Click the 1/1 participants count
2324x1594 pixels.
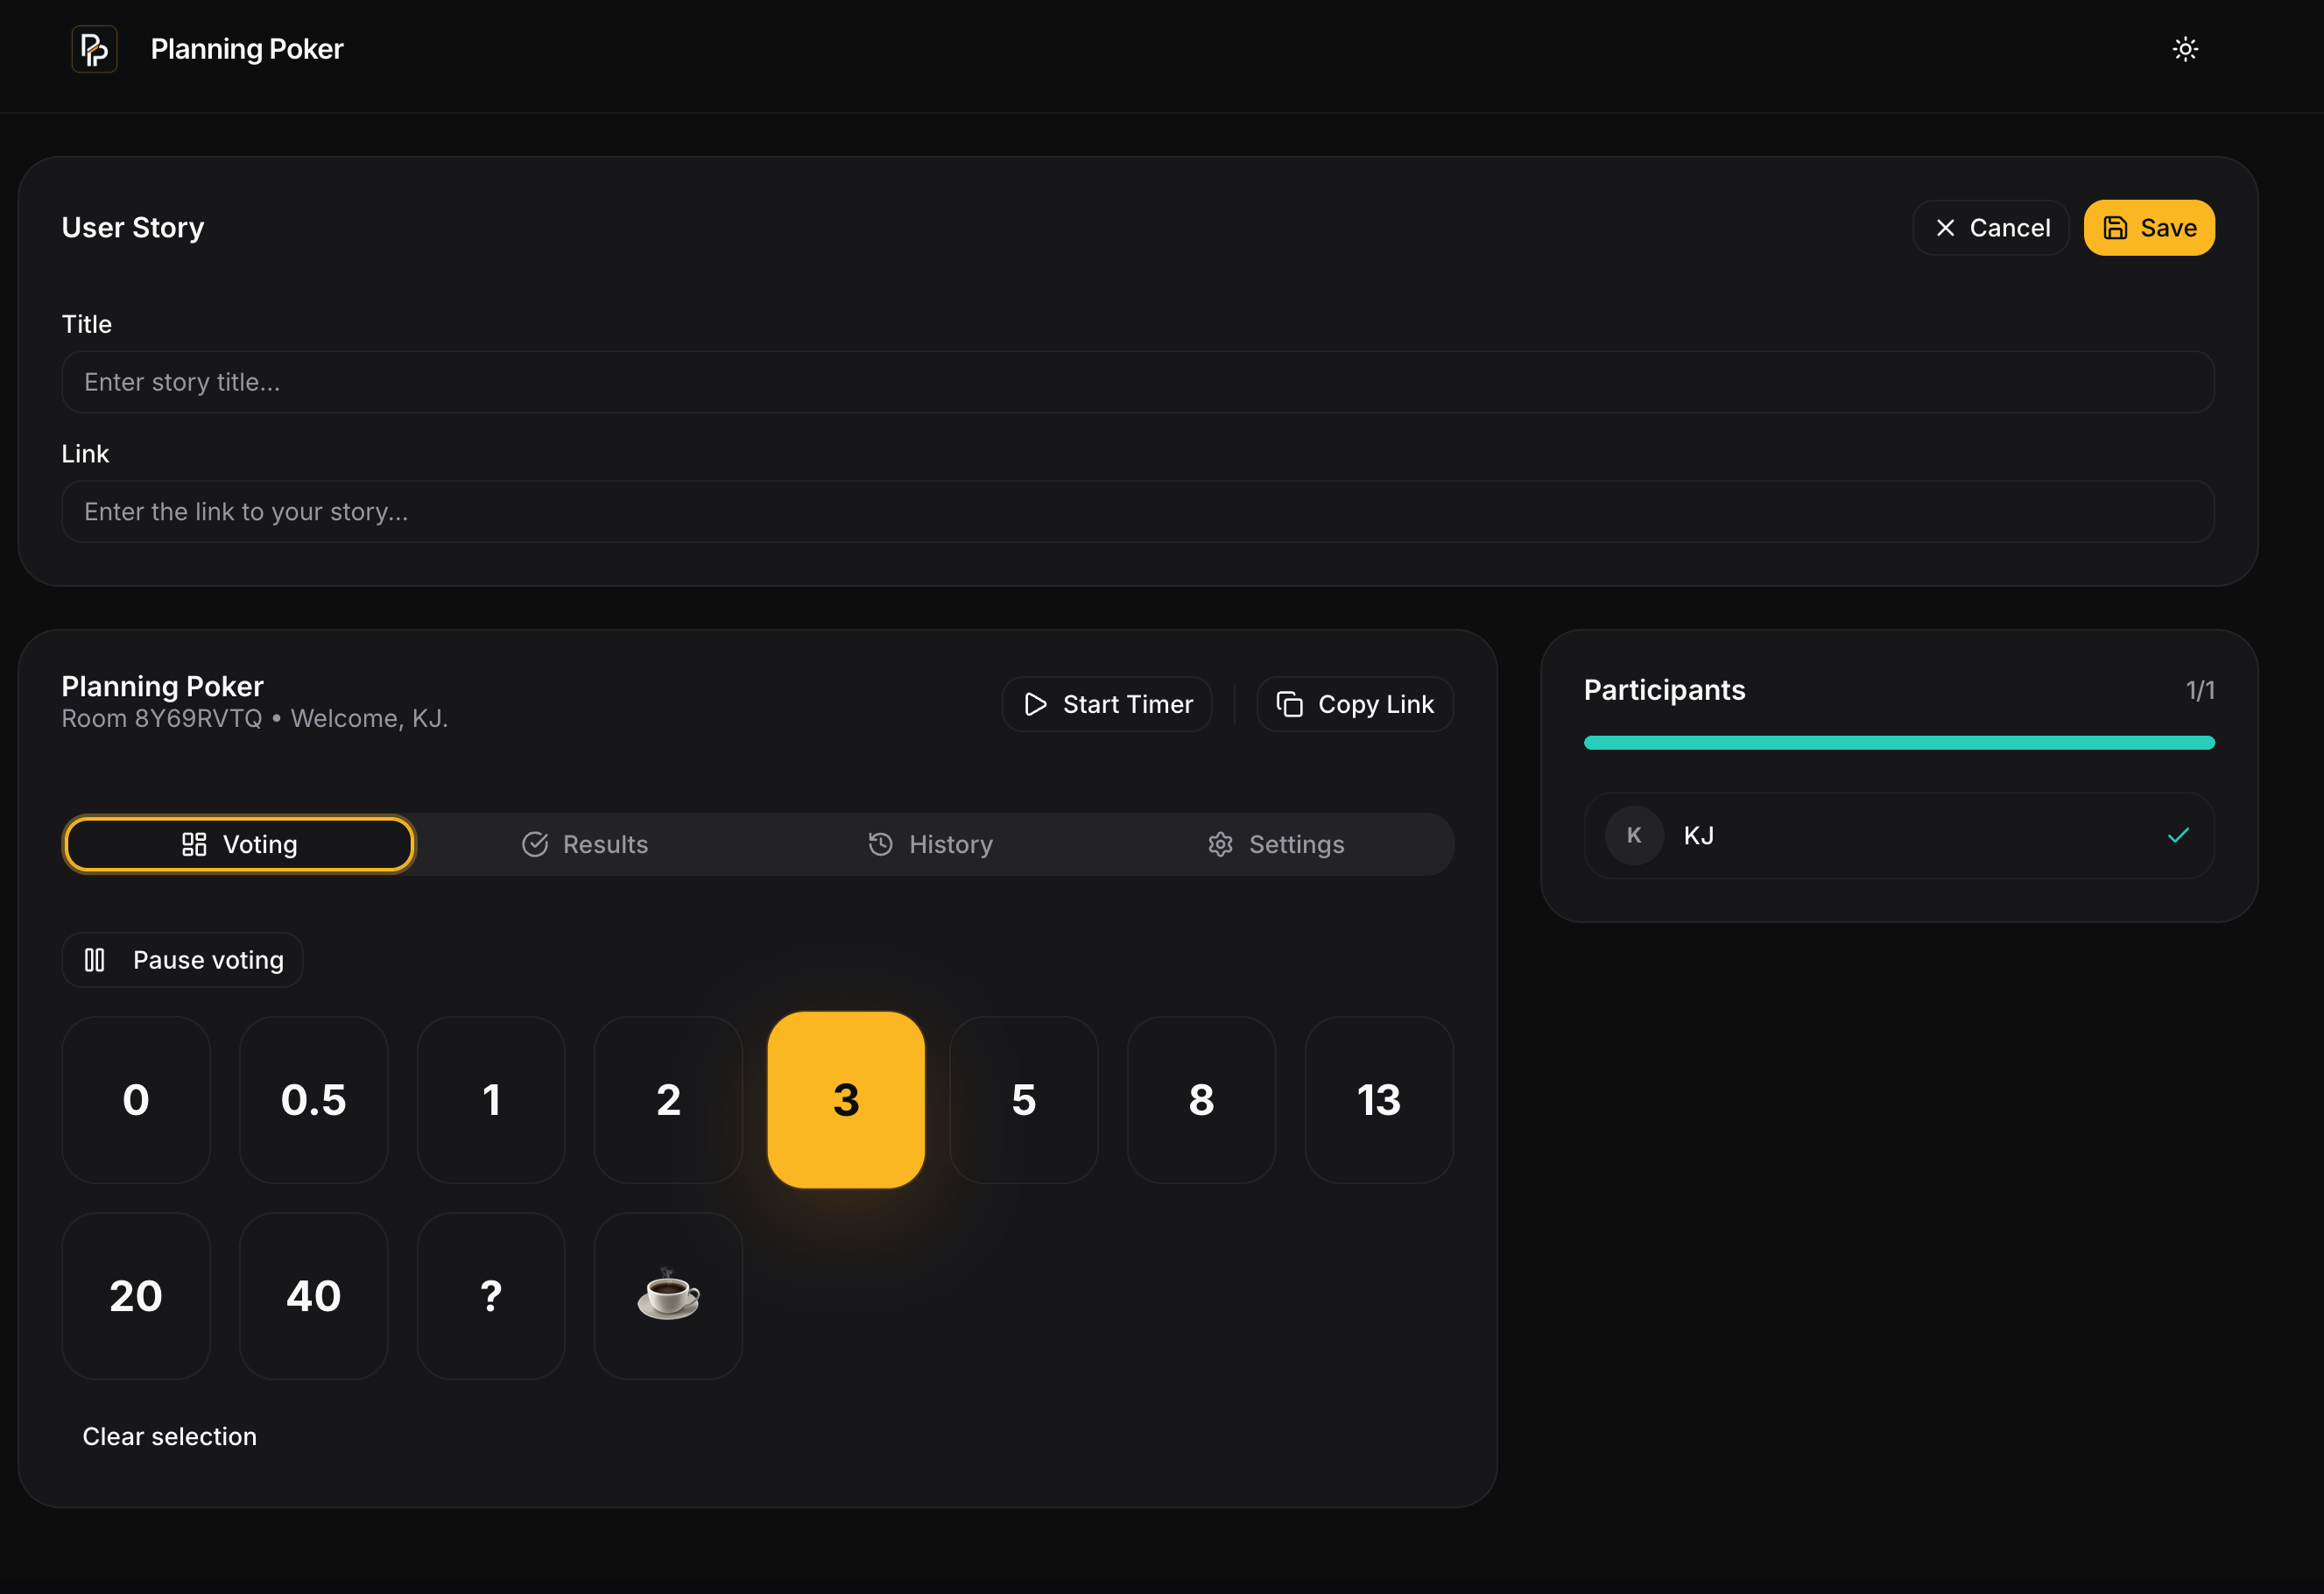point(2200,690)
